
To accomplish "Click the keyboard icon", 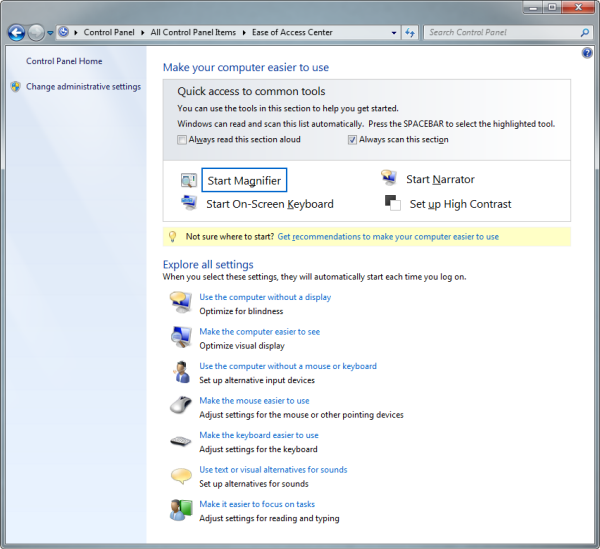I will coord(181,441).
